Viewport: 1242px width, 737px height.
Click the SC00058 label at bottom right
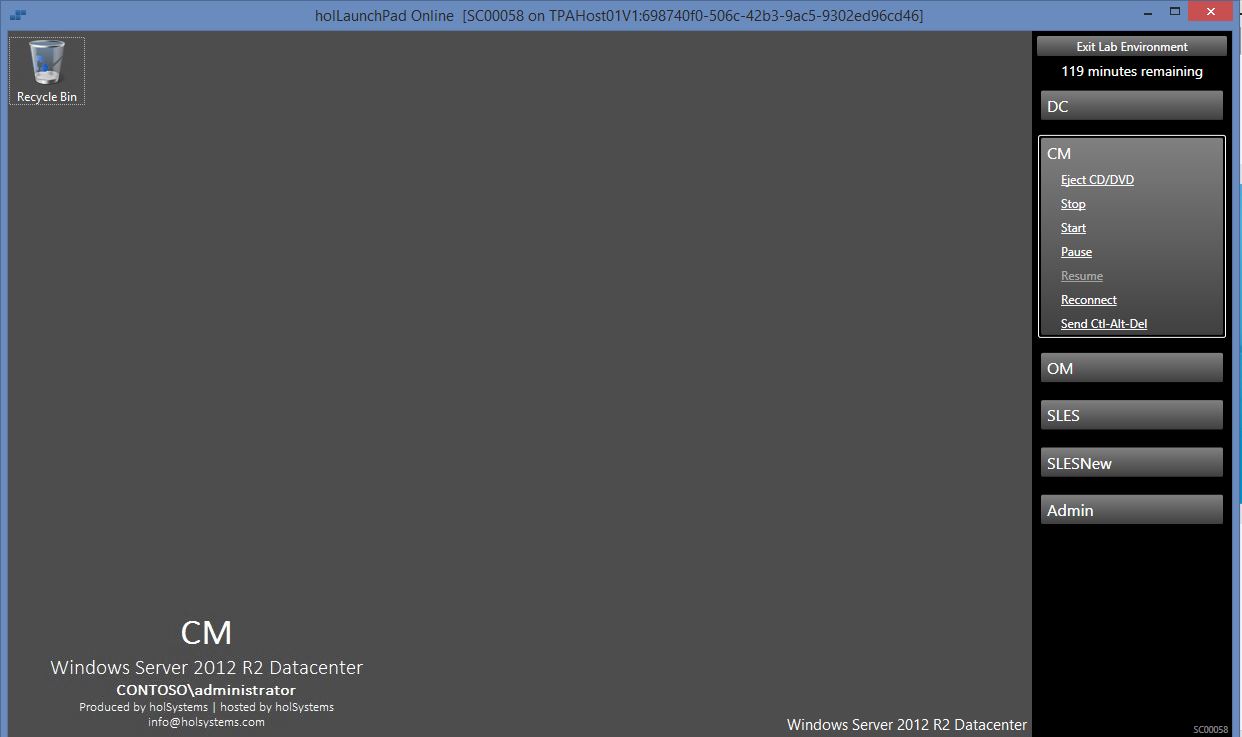point(1210,730)
